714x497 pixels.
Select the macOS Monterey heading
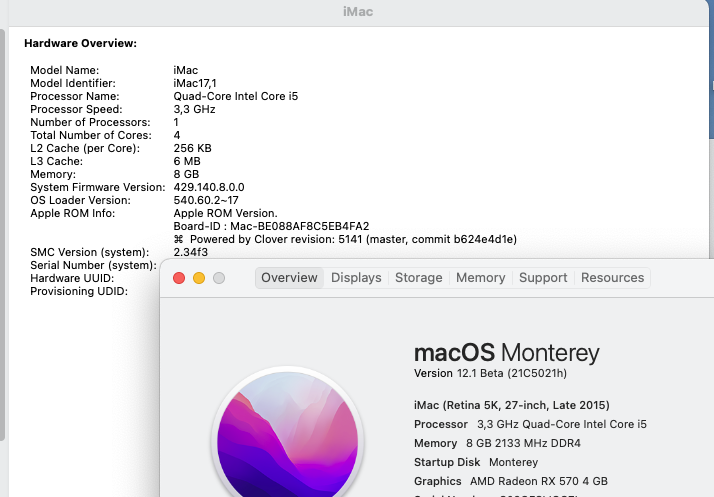click(x=506, y=353)
